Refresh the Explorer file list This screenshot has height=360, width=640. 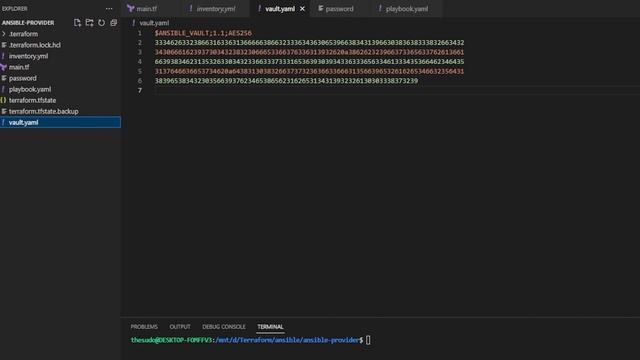(101, 23)
